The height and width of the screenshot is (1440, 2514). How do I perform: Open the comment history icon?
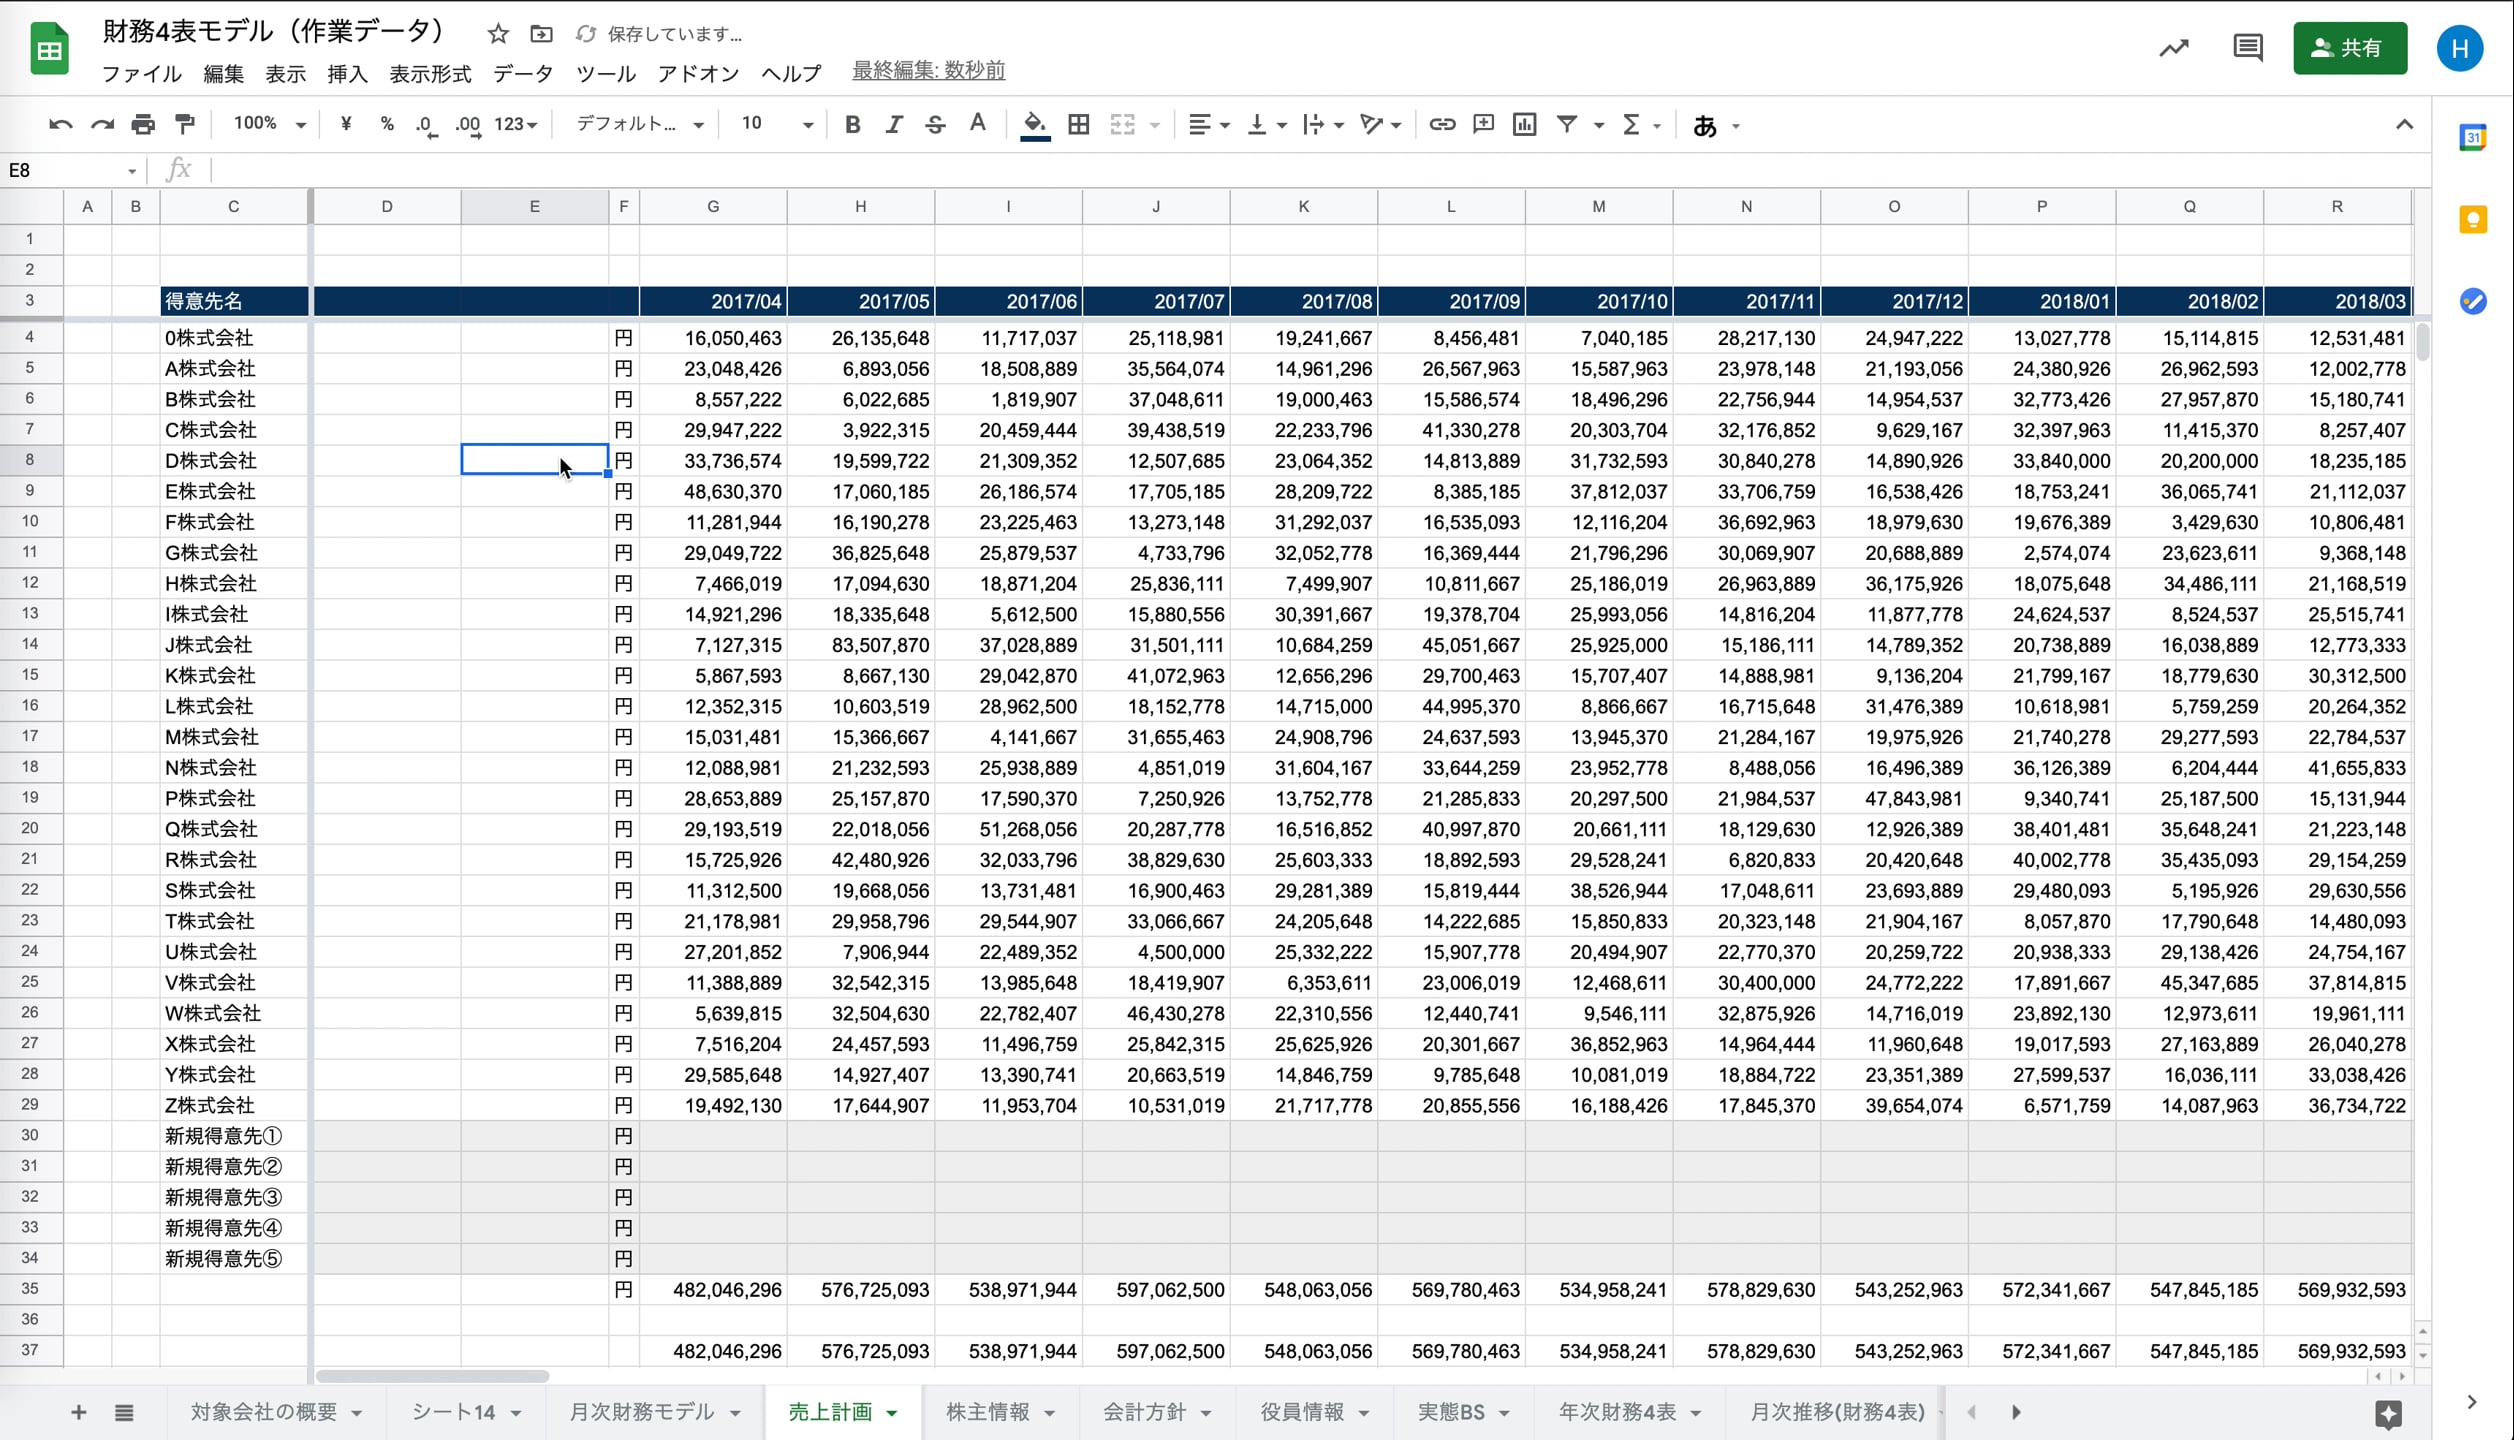(x=2247, y=47)
